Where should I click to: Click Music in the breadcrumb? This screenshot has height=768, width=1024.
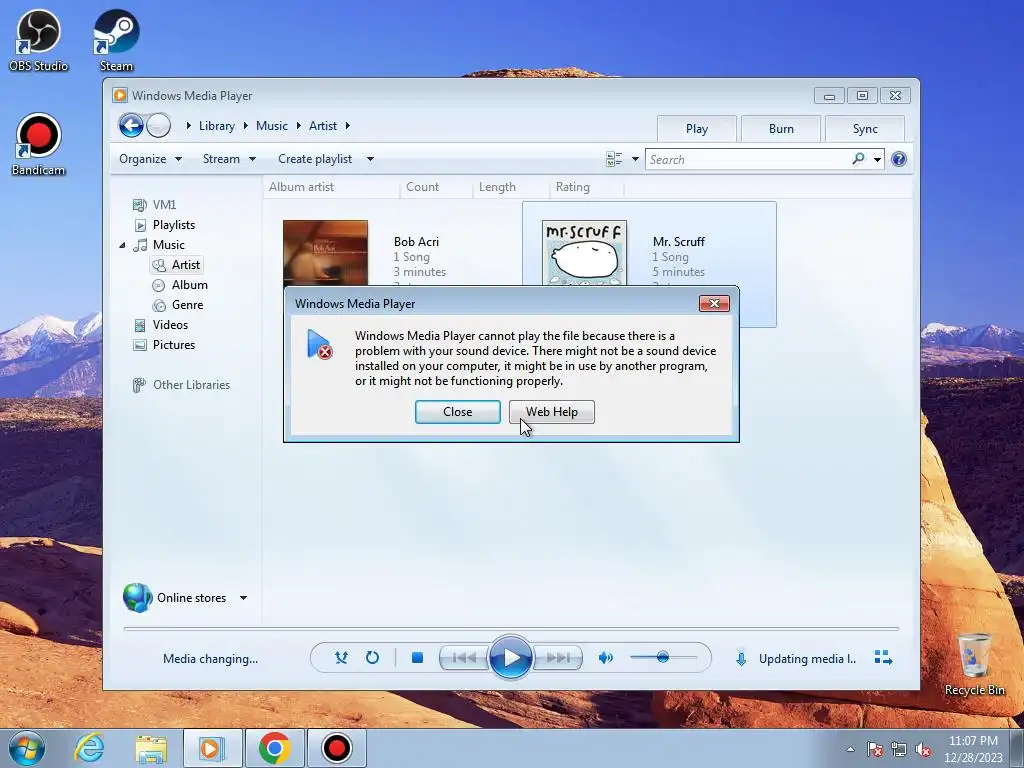[x=272, y=125]
